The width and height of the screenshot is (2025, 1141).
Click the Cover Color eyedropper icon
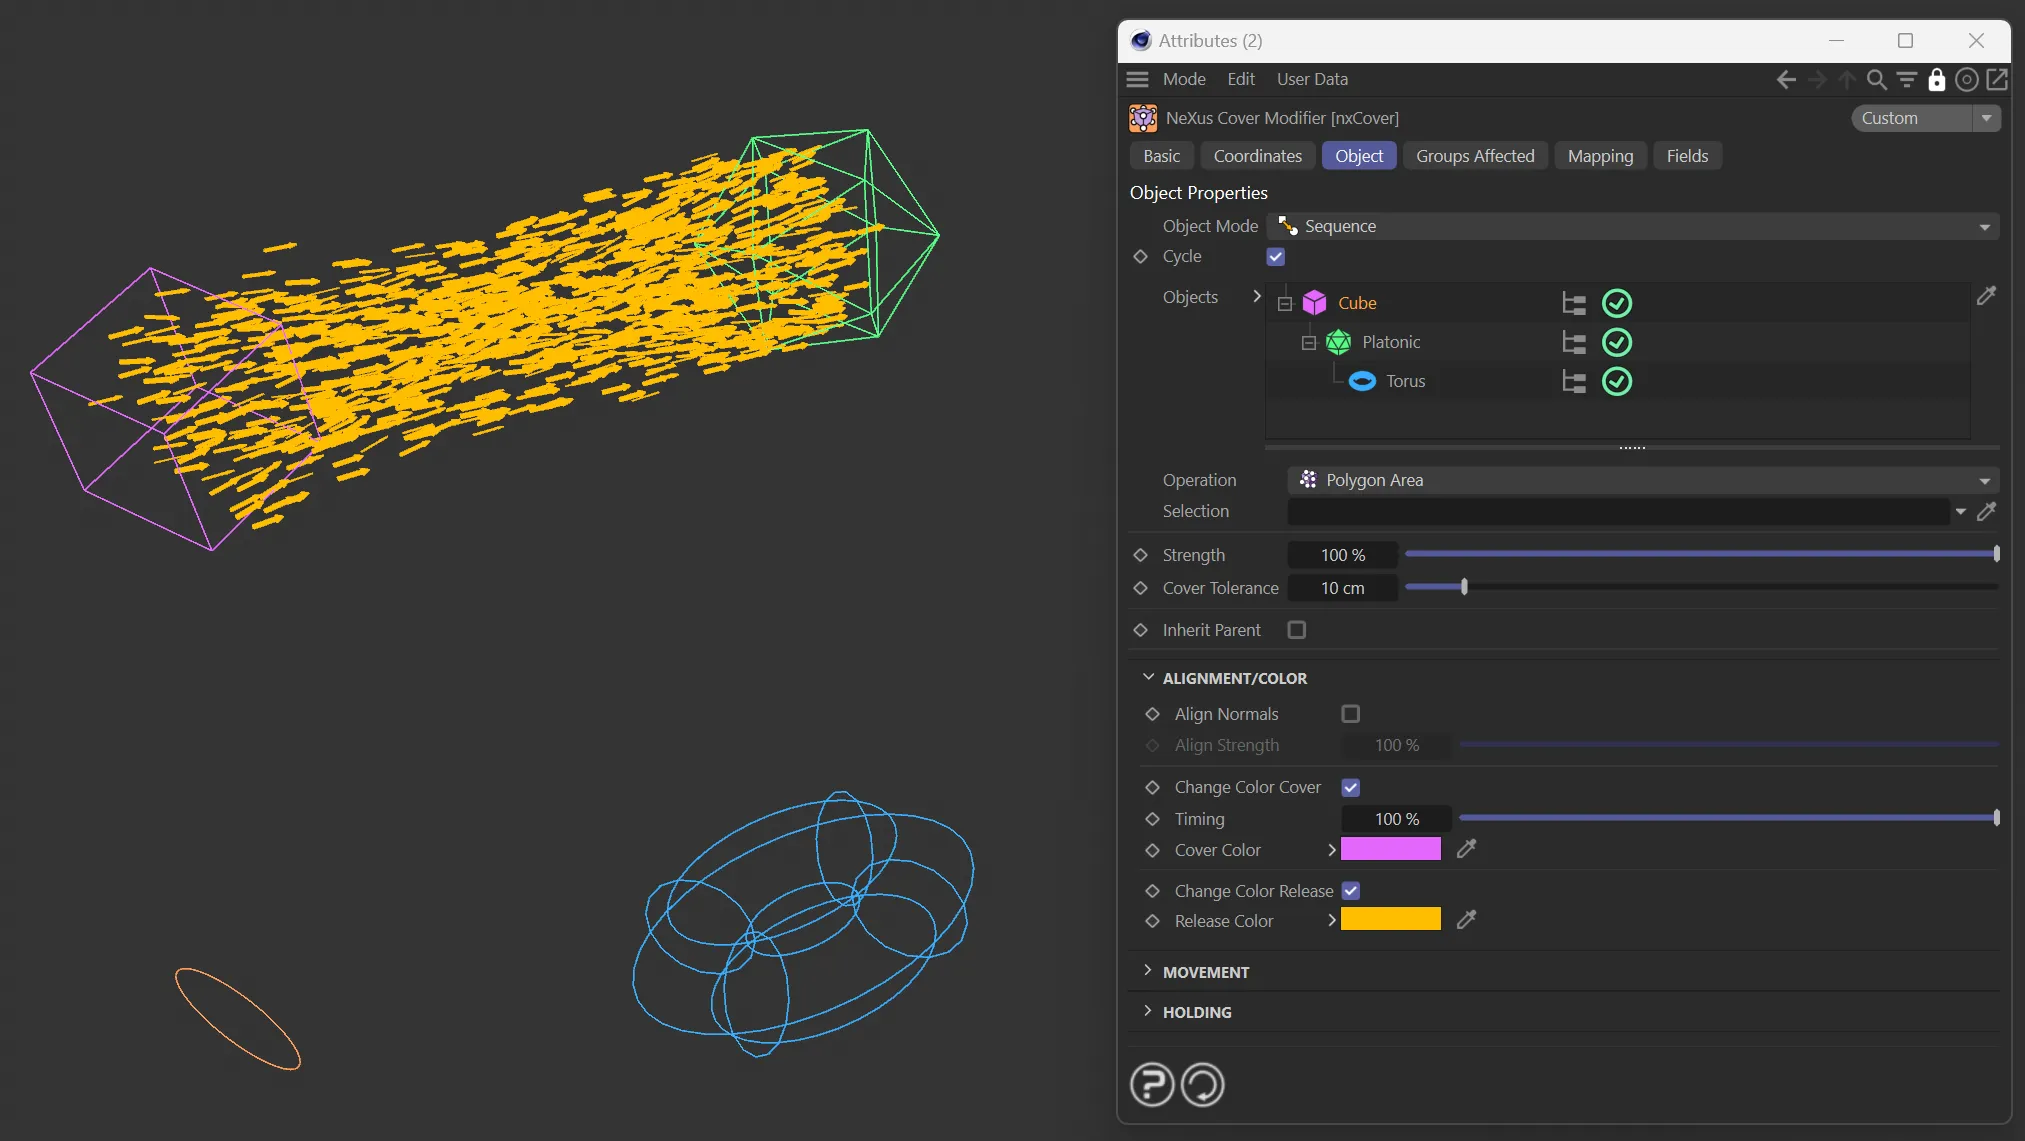(1466, 849)
